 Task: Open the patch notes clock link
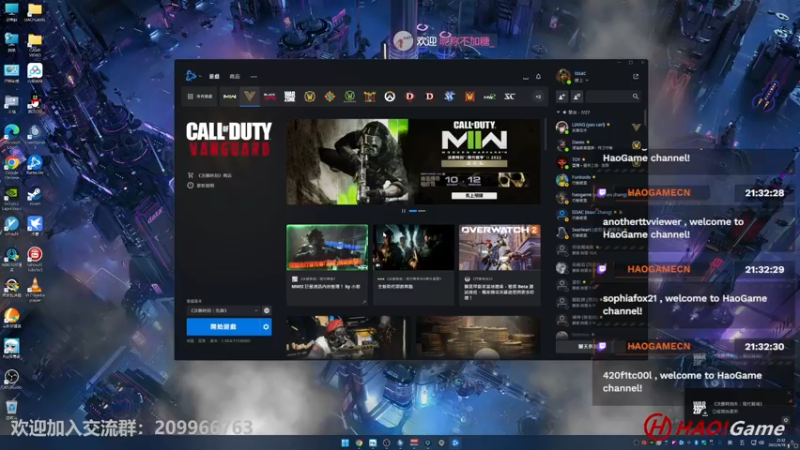pyautogui.click(x=201, y=185)
